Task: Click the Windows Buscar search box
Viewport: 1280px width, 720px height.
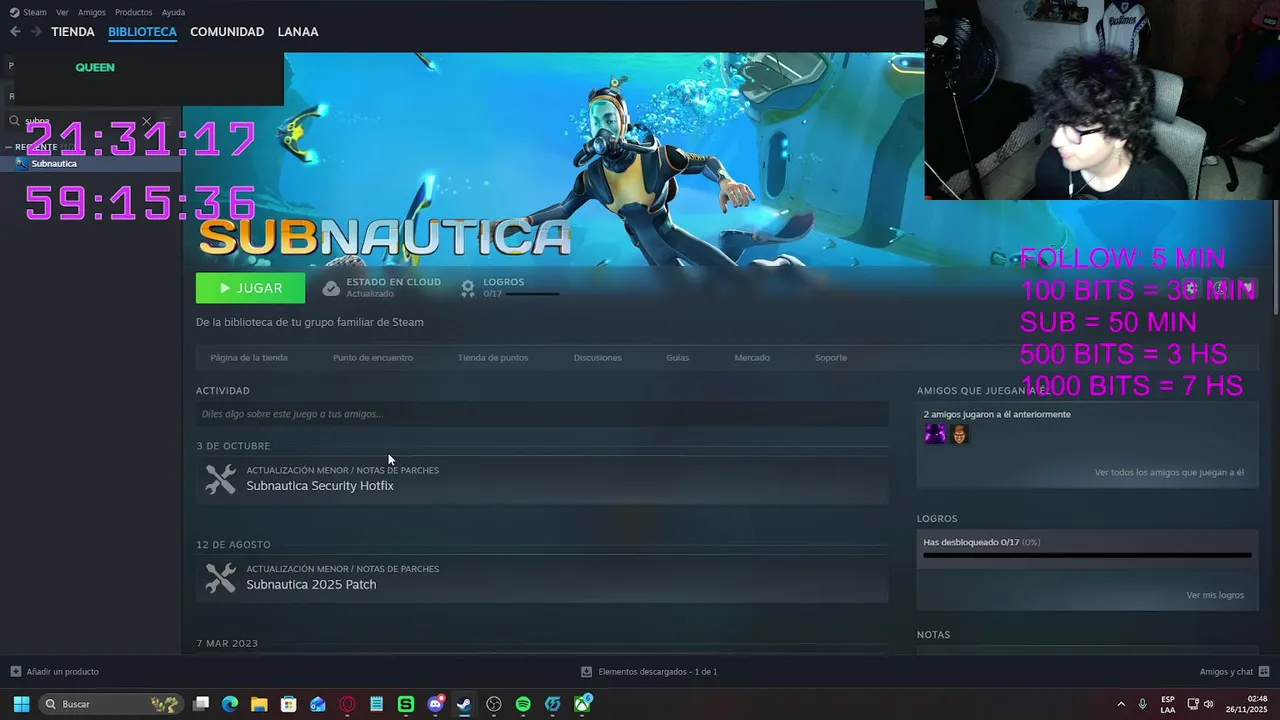Action: coord(110,704)
